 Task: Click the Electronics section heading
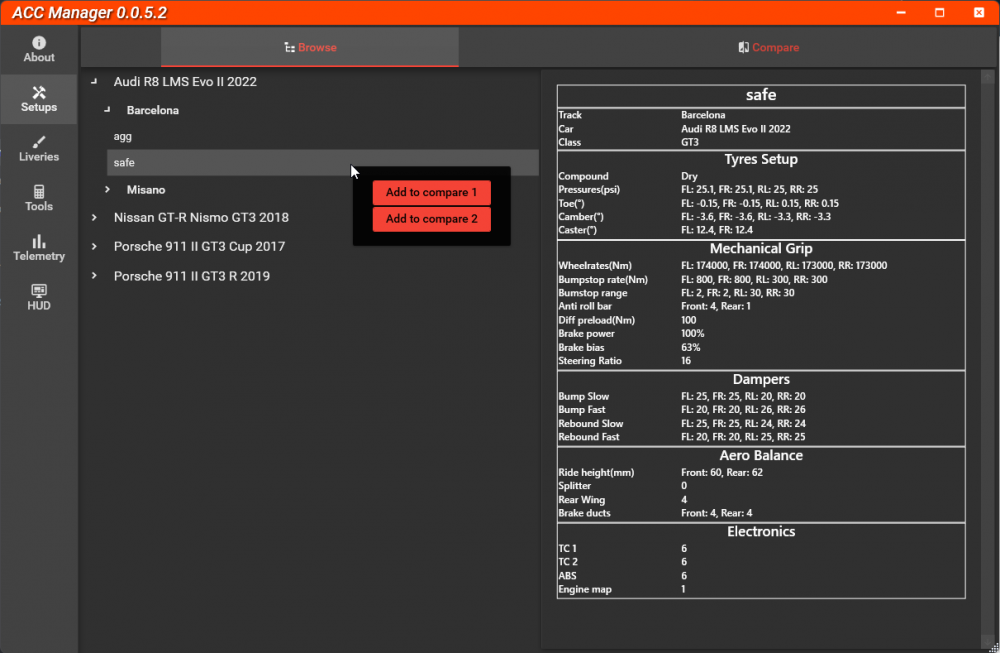[x=761, y=531]
